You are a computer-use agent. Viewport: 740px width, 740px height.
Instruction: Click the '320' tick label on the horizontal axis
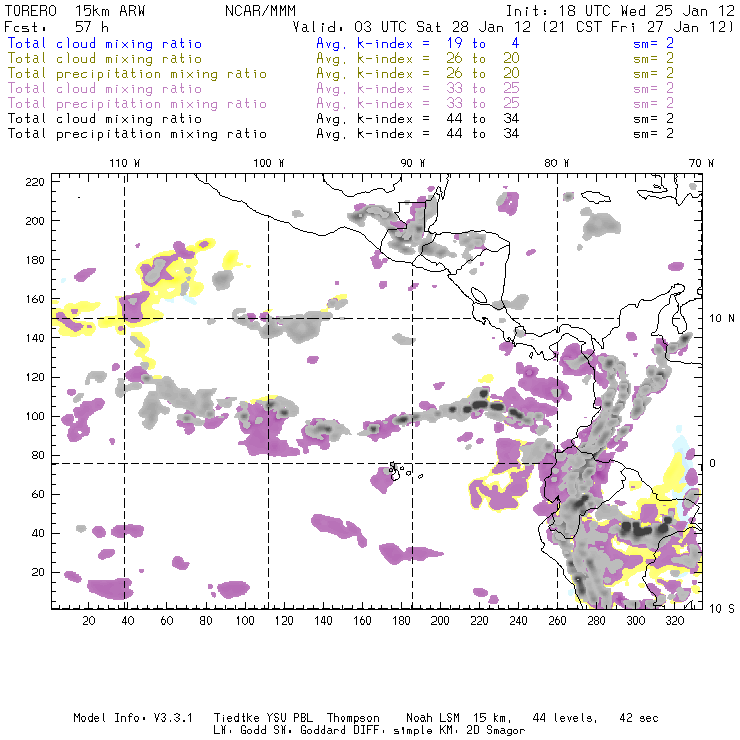tap(675, 621)
